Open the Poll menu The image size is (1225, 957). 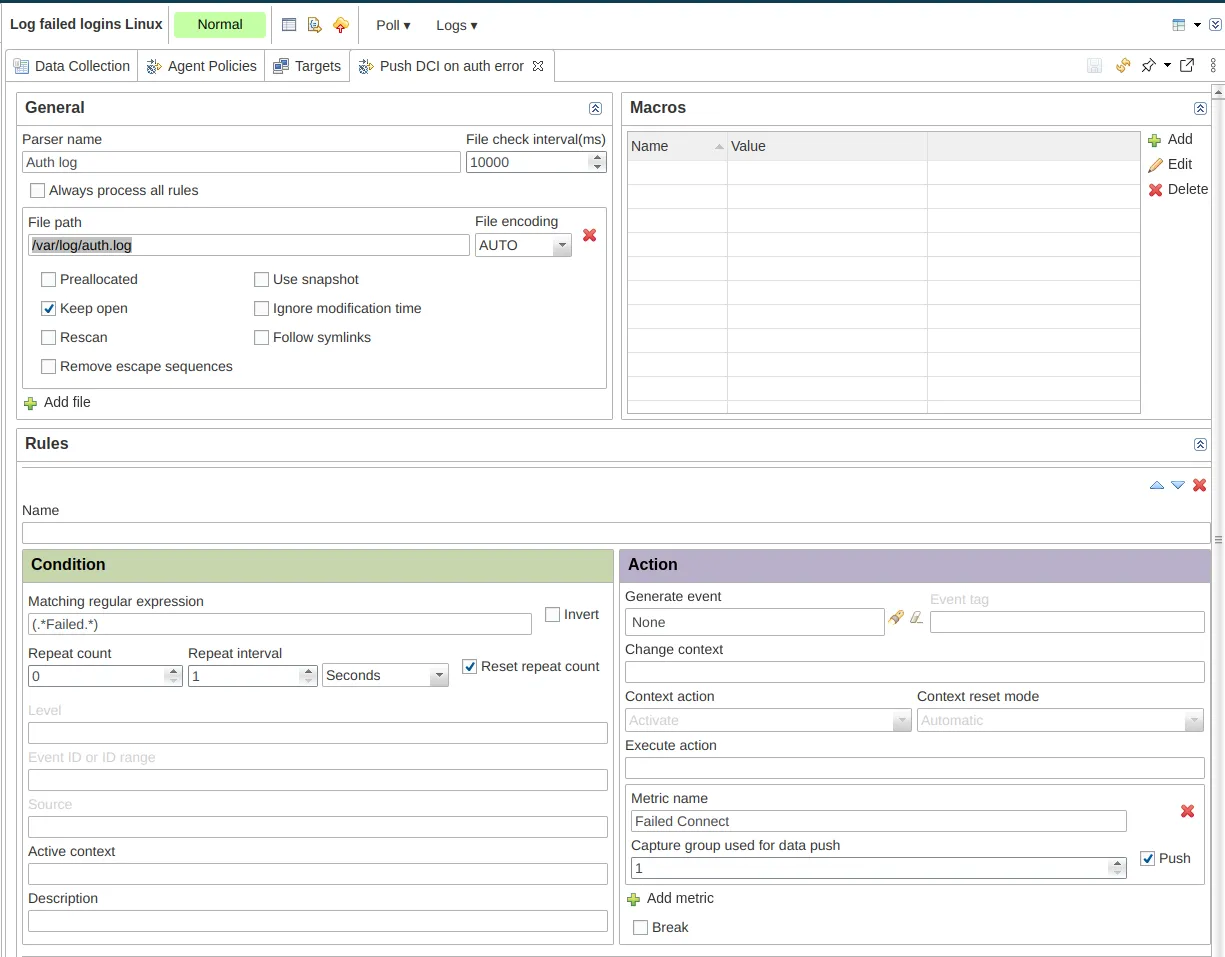pos(392,25)
